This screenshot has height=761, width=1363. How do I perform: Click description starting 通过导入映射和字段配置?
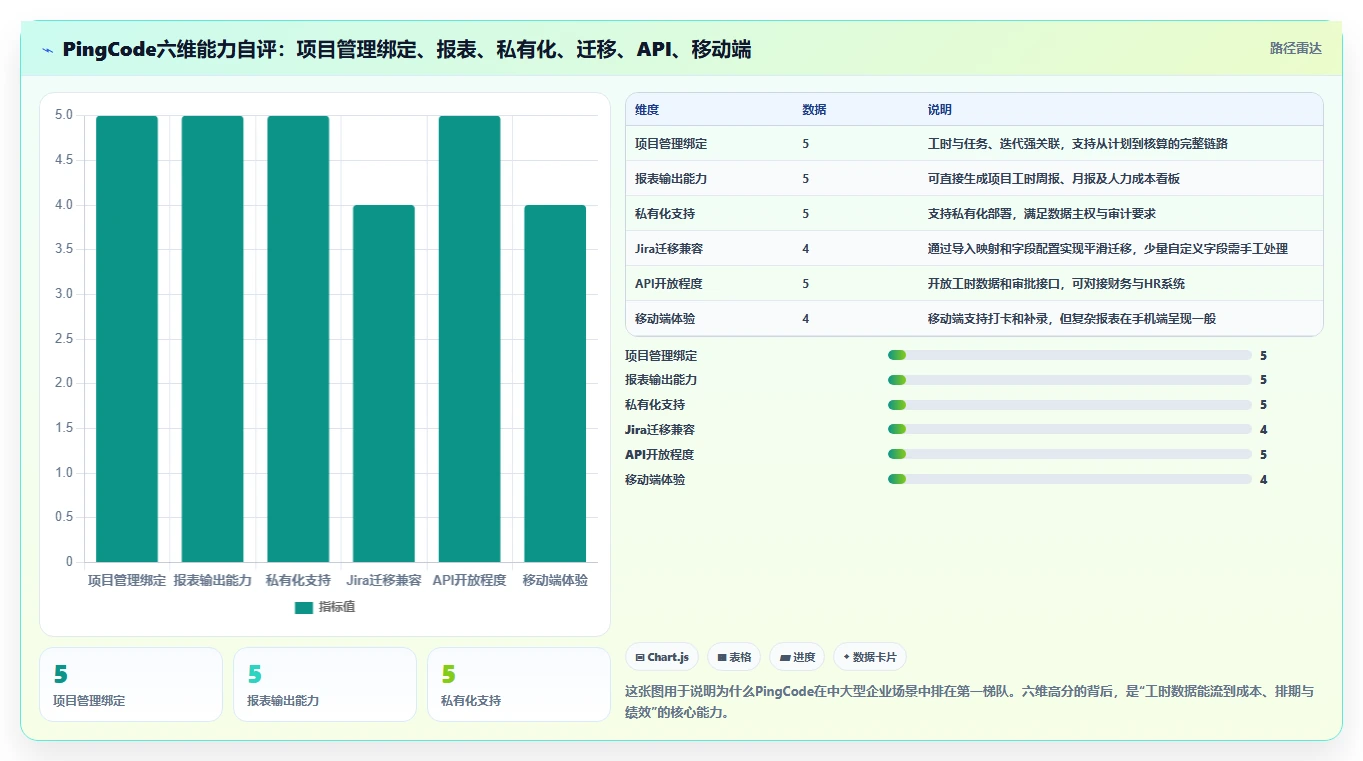point(1108,249)
